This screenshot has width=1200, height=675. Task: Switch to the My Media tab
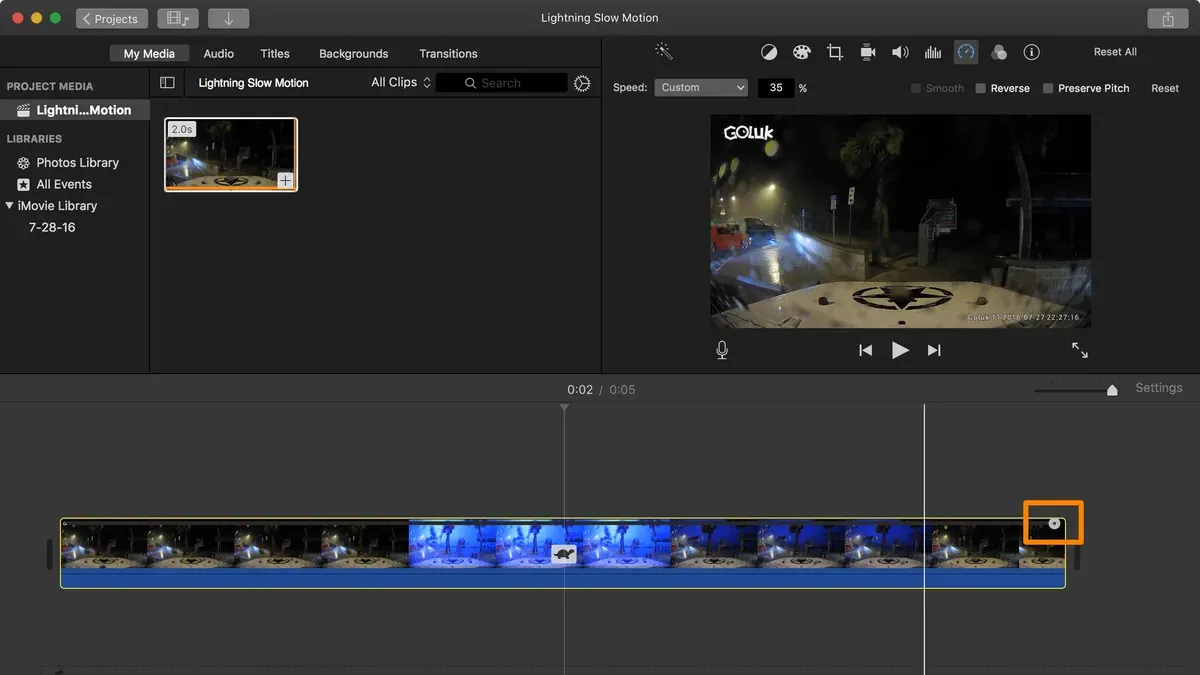pyautogui.click(x=149, y=54)
